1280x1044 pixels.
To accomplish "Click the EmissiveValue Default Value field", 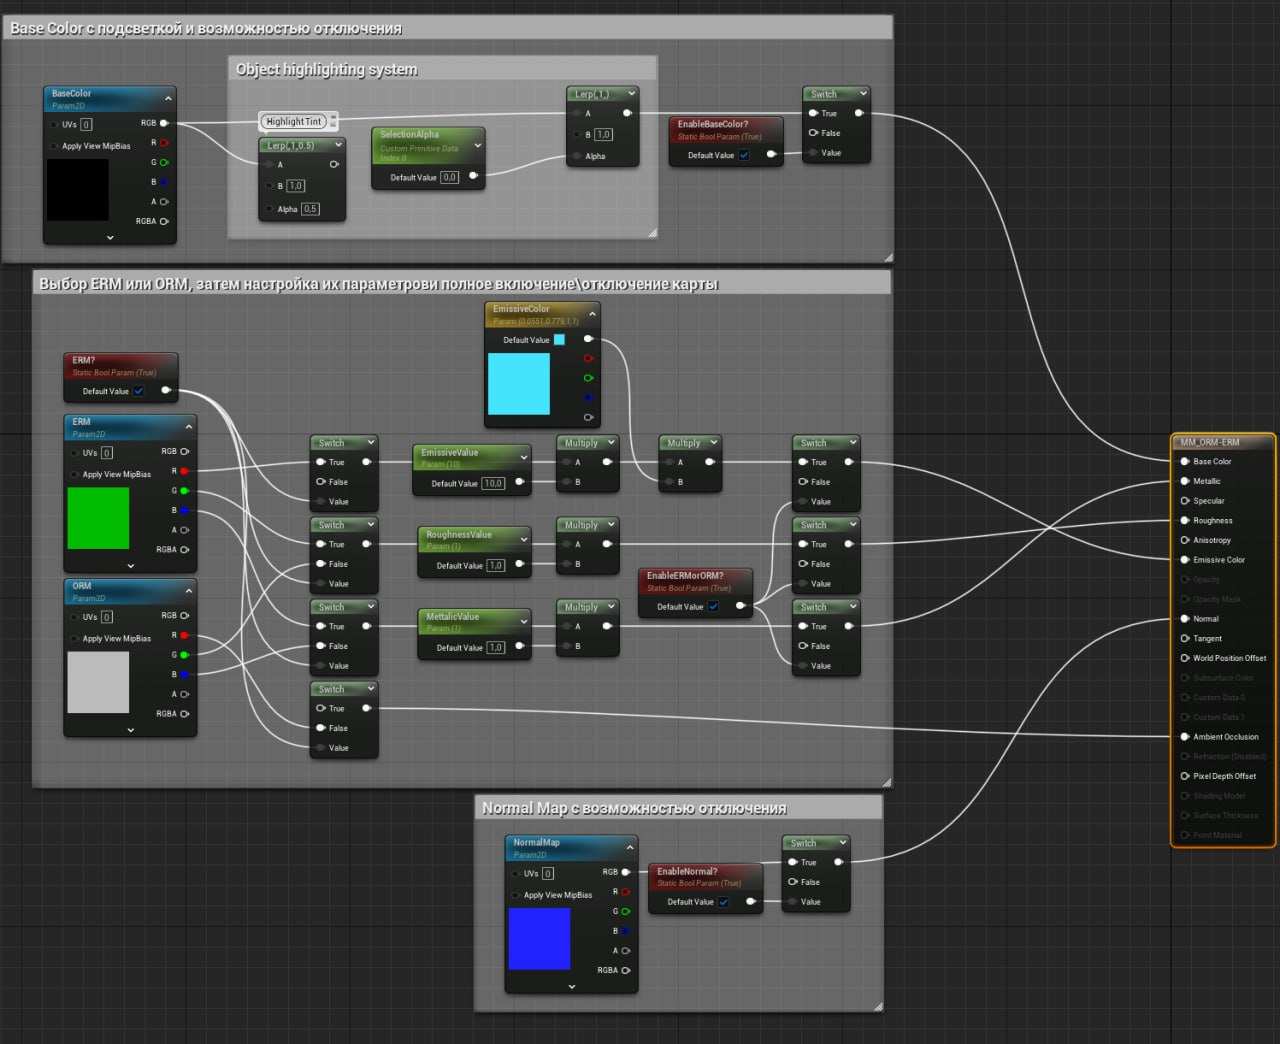I will point(493,484).
